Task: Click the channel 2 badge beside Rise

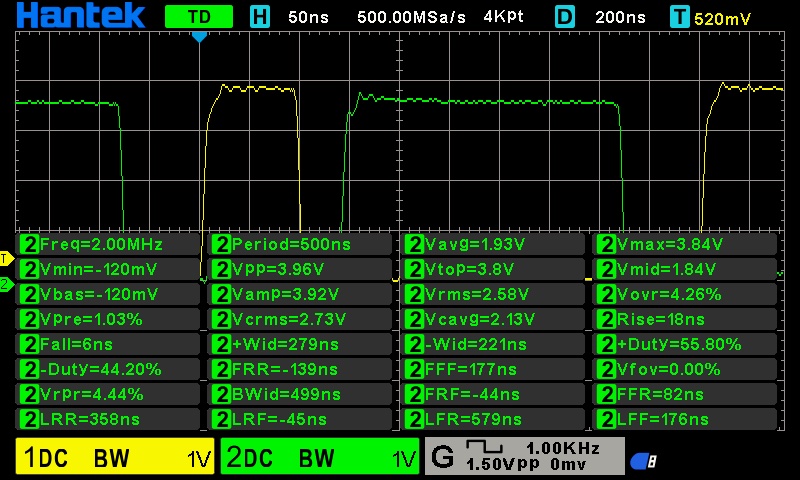Action: 606,319
